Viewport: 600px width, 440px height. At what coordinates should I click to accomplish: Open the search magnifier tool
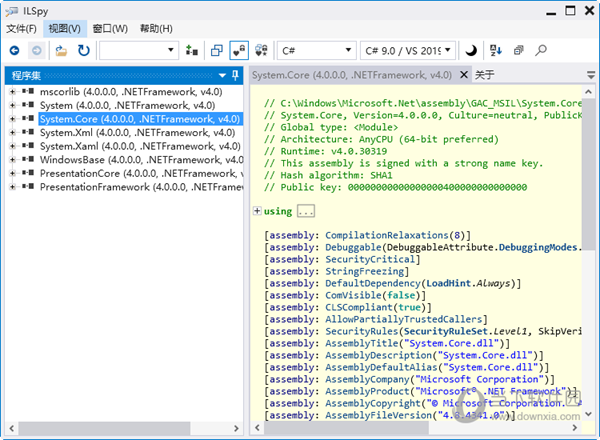pos(541,51)
